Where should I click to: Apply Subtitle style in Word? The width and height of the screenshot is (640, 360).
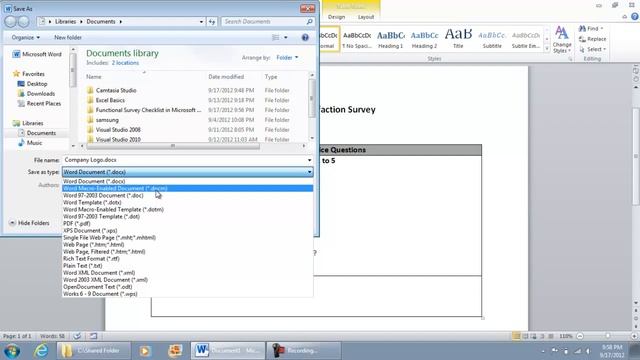[492, 39]
